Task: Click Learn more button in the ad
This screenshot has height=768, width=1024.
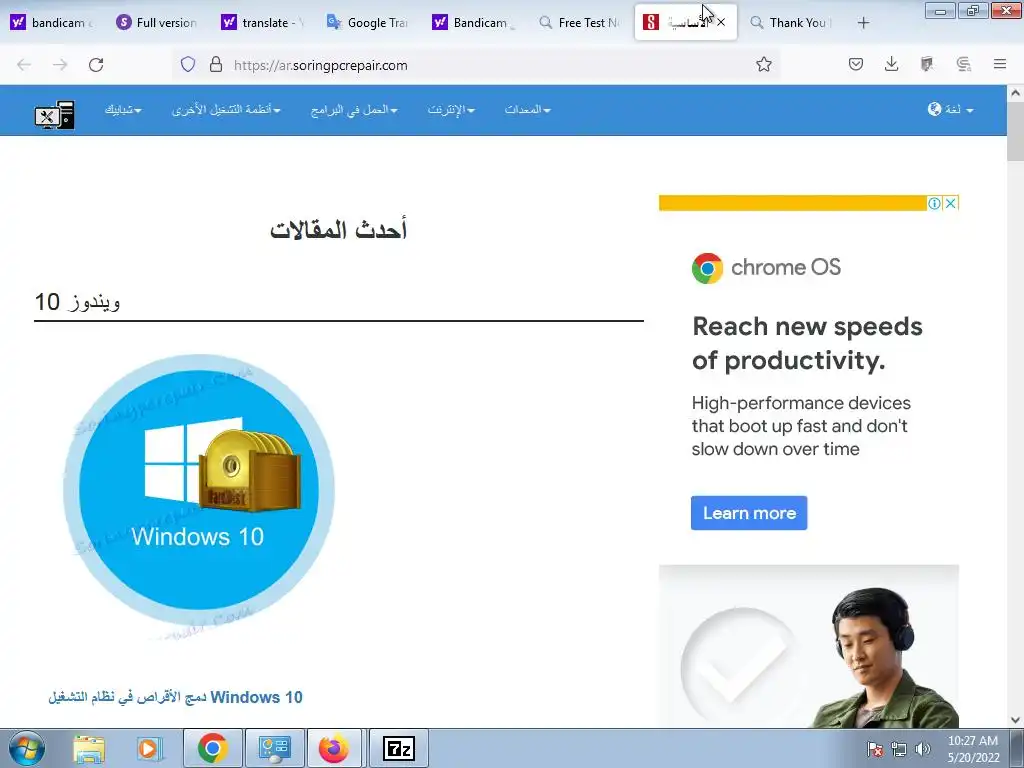Action: pos(749,513)
